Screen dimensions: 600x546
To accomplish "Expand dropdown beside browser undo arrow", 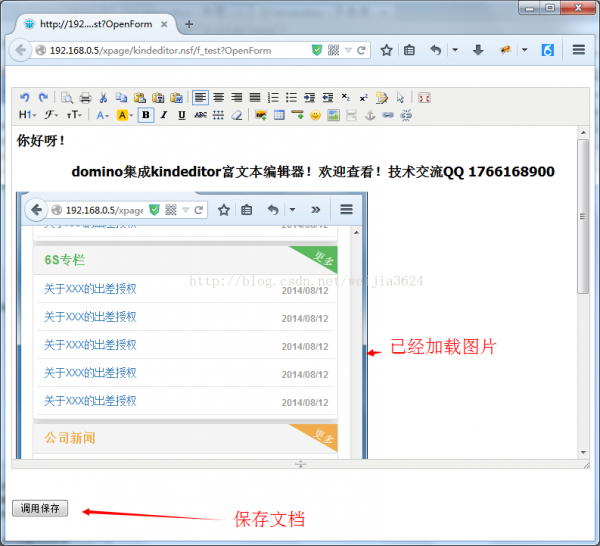I will point(455,50).
